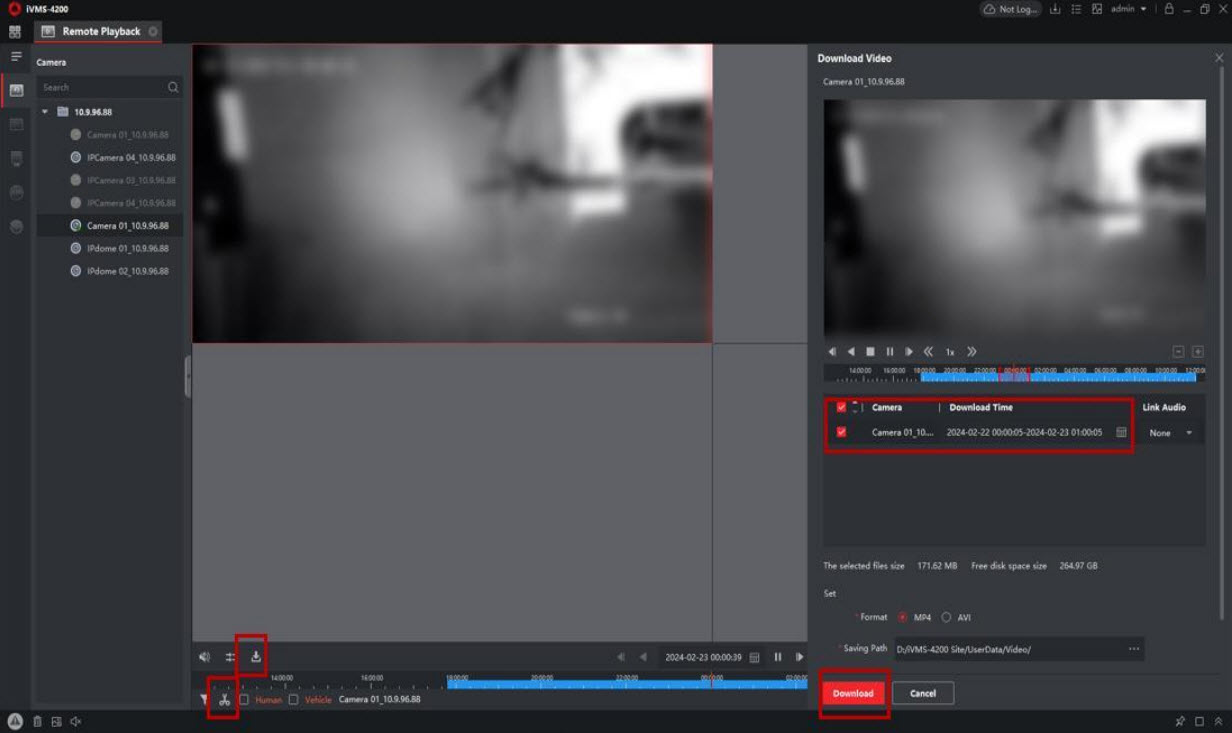Open the calendar icon beside the playback time

tap(754, 657)
